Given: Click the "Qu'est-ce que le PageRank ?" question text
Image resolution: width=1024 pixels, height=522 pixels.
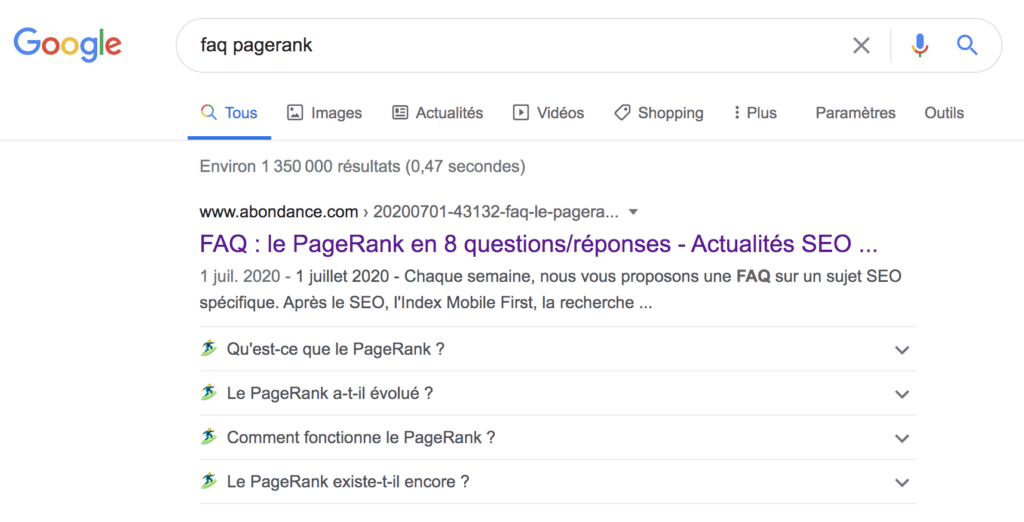Looking at the screenshot, I should point(336,349).
